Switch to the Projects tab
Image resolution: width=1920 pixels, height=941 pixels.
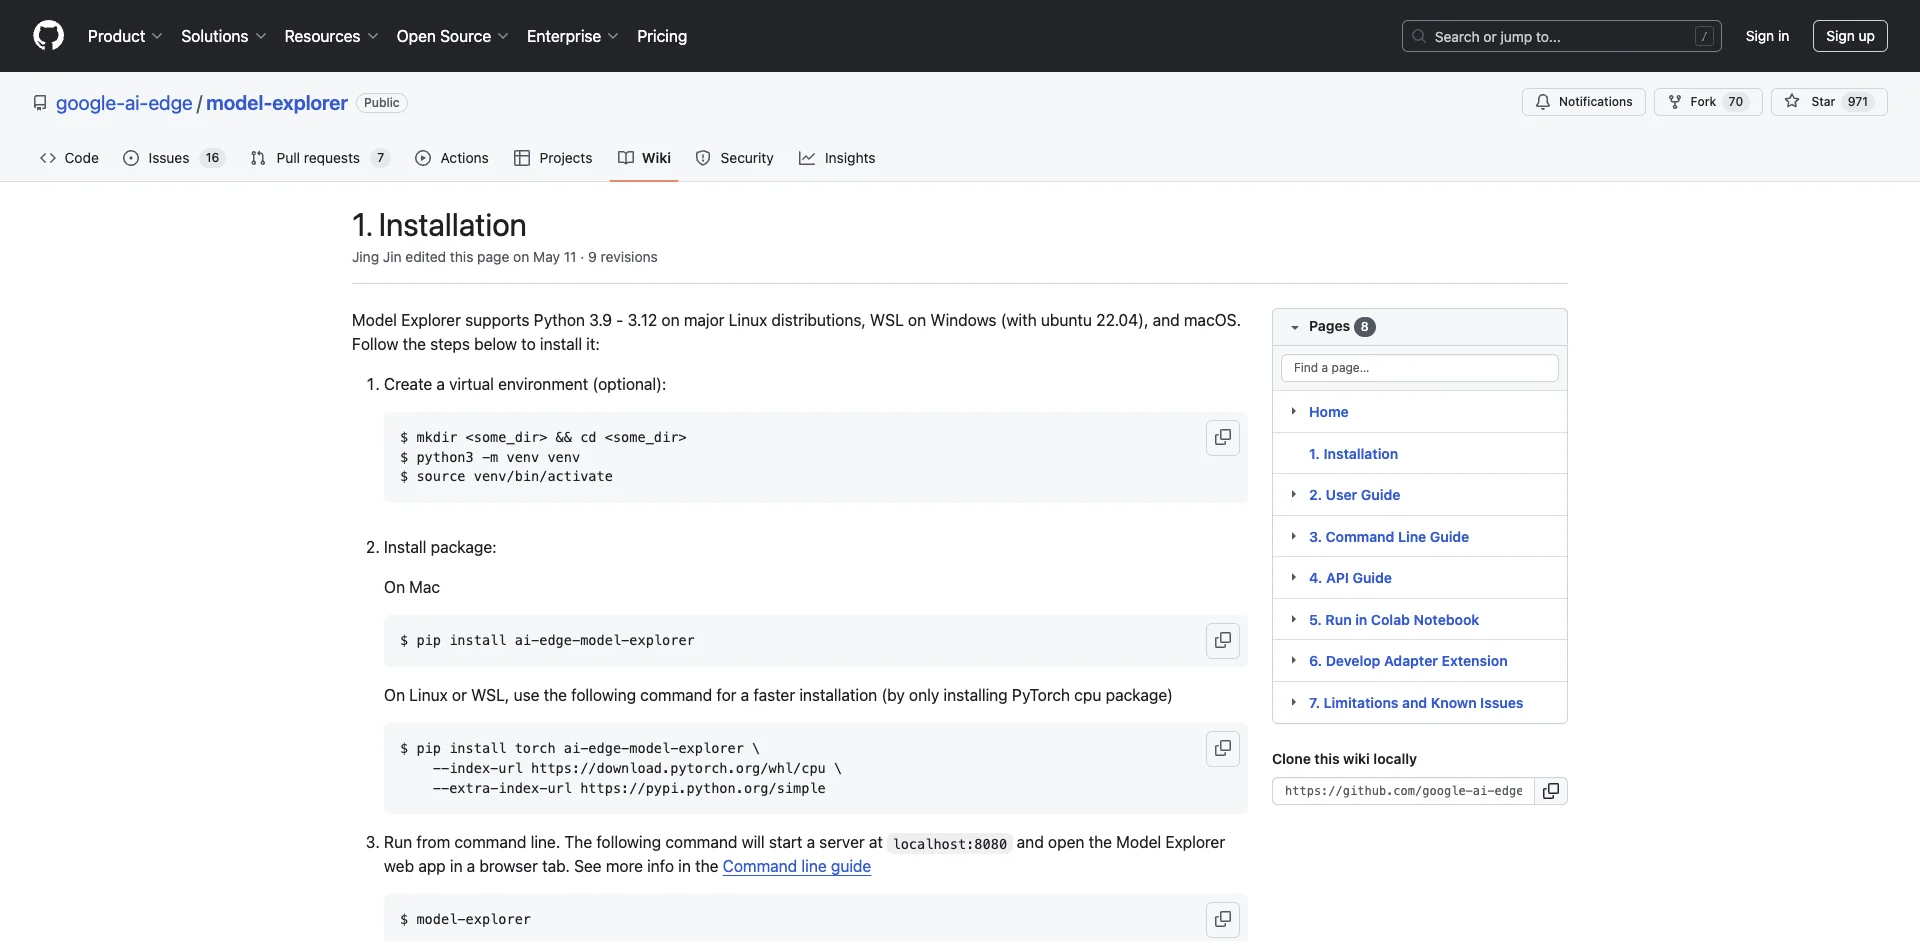tap(553, 158)
